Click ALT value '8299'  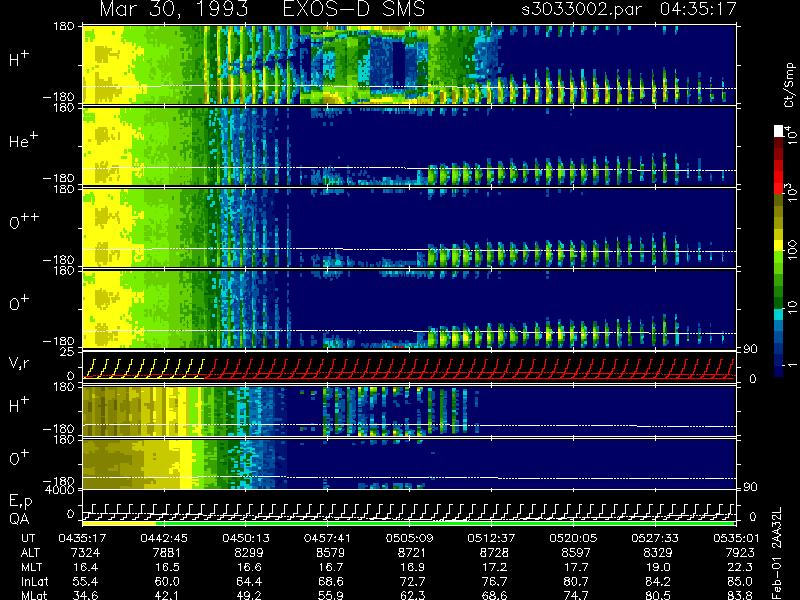pos(249,553)
